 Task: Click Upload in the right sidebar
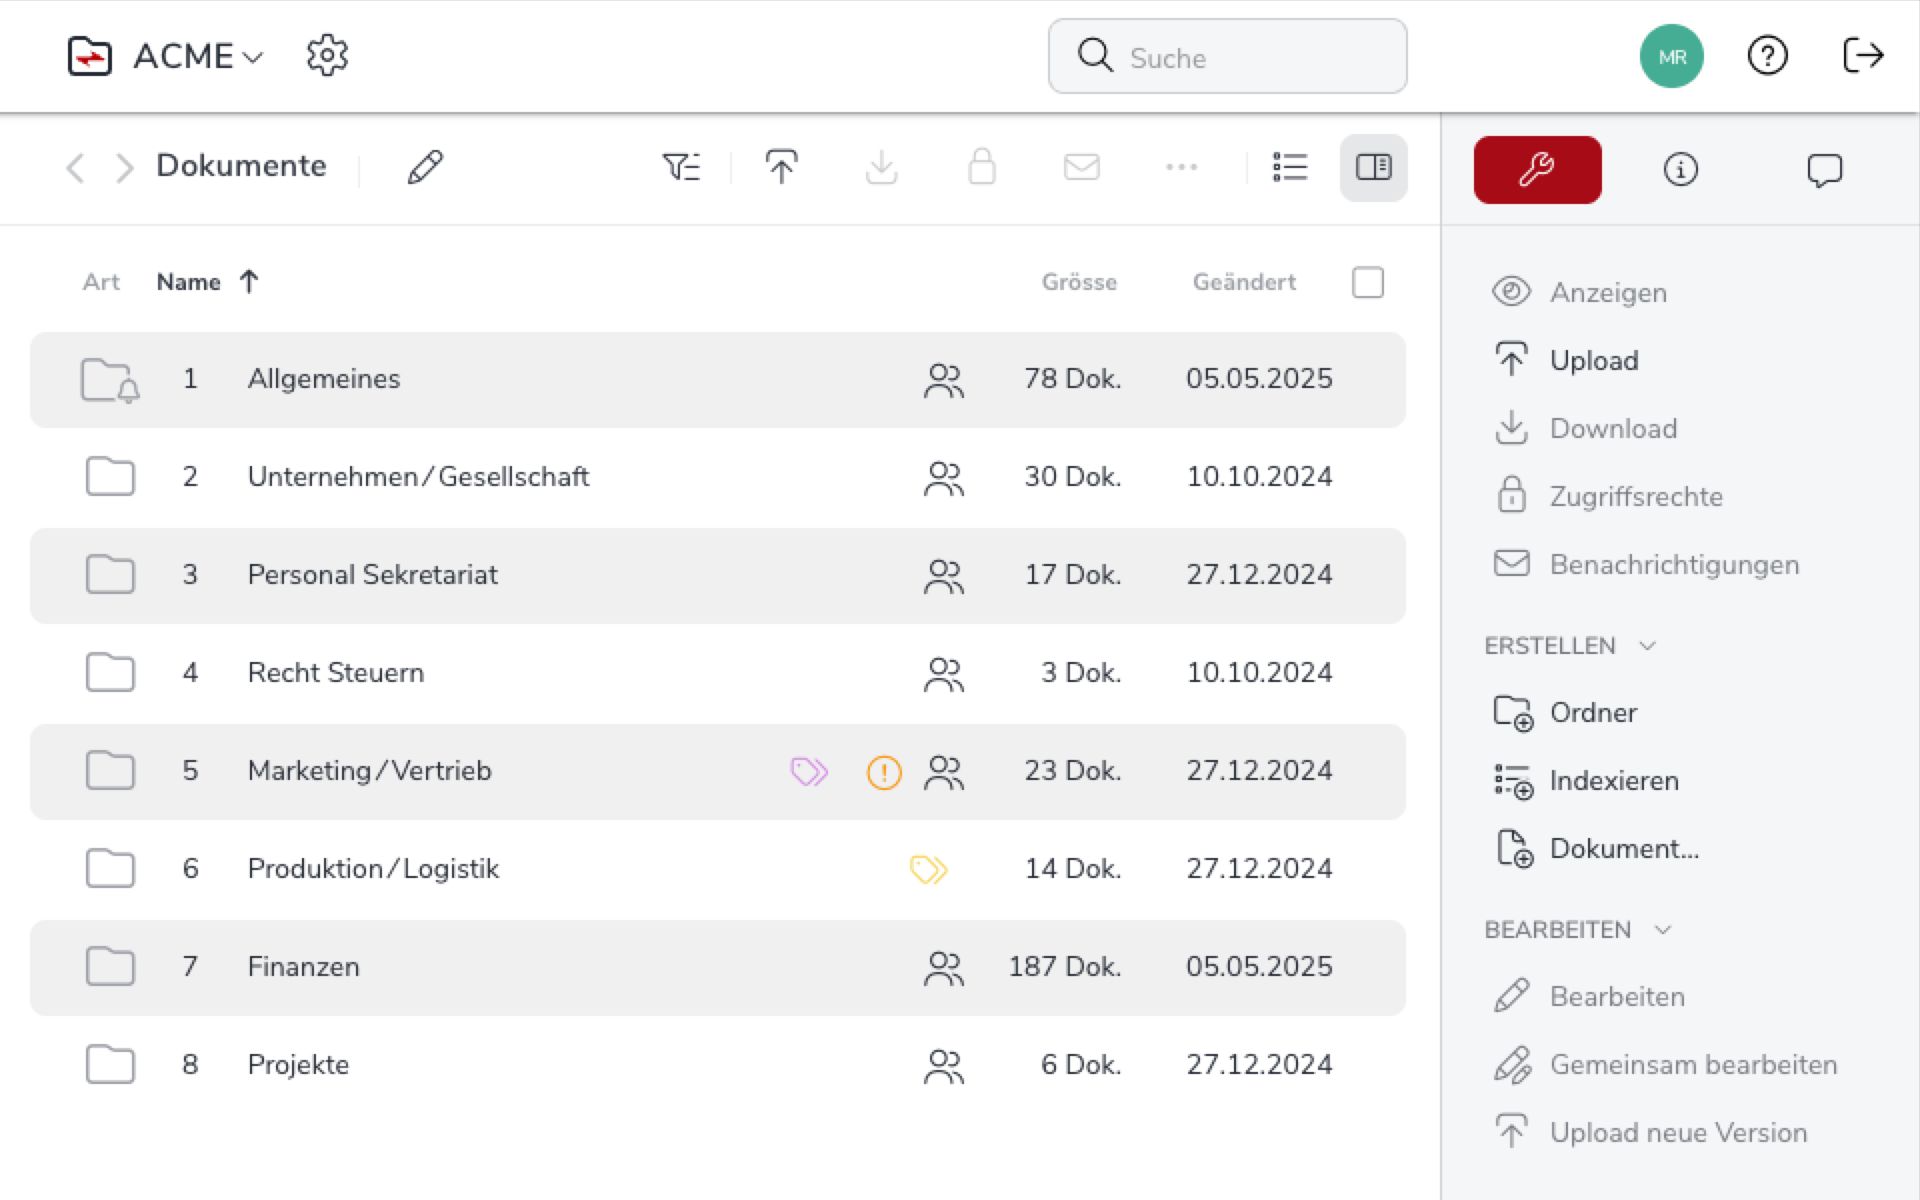point(1592,361)
